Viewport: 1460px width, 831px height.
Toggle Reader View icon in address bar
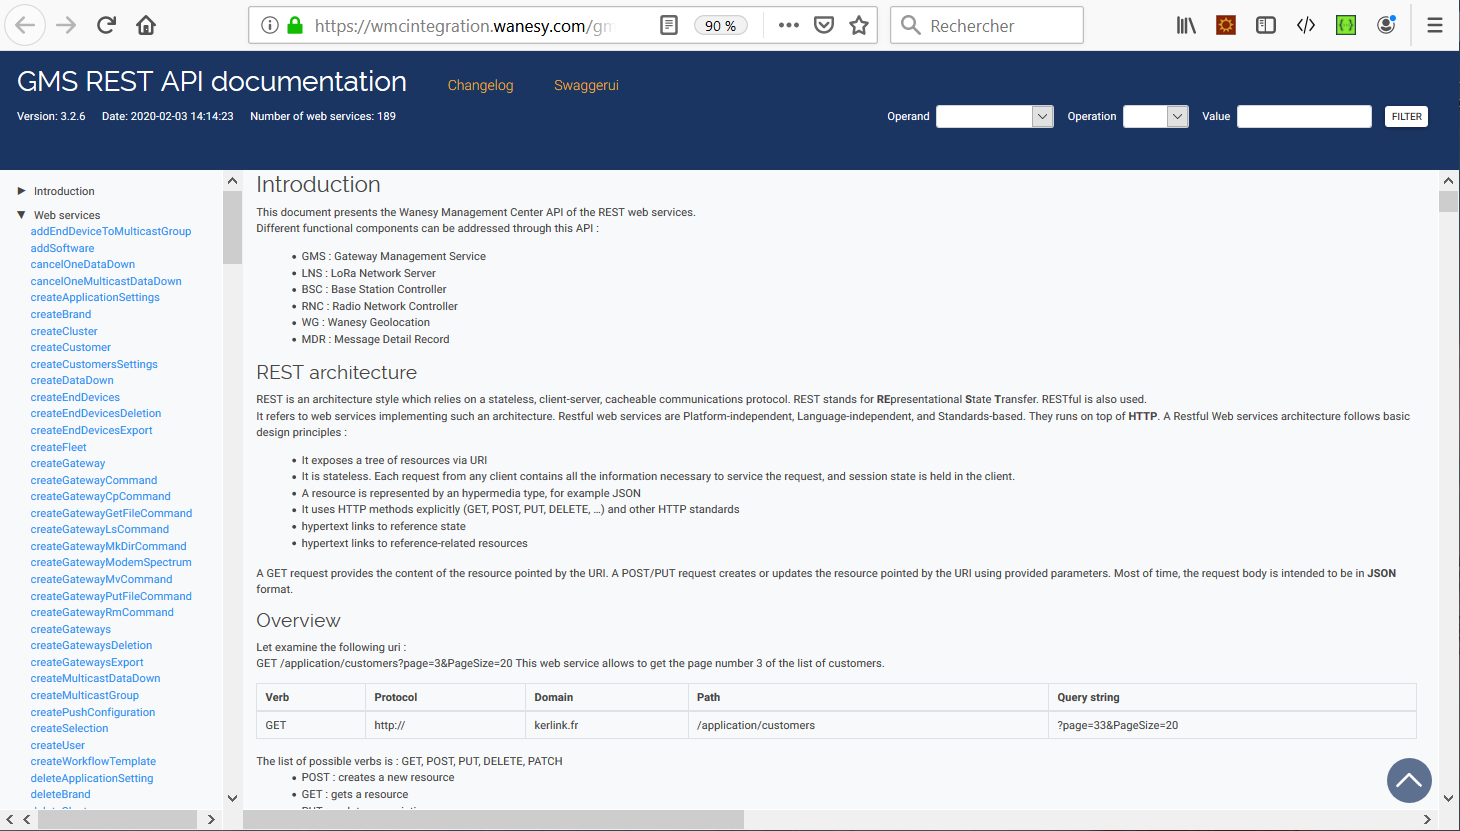(x=669, y=25)
